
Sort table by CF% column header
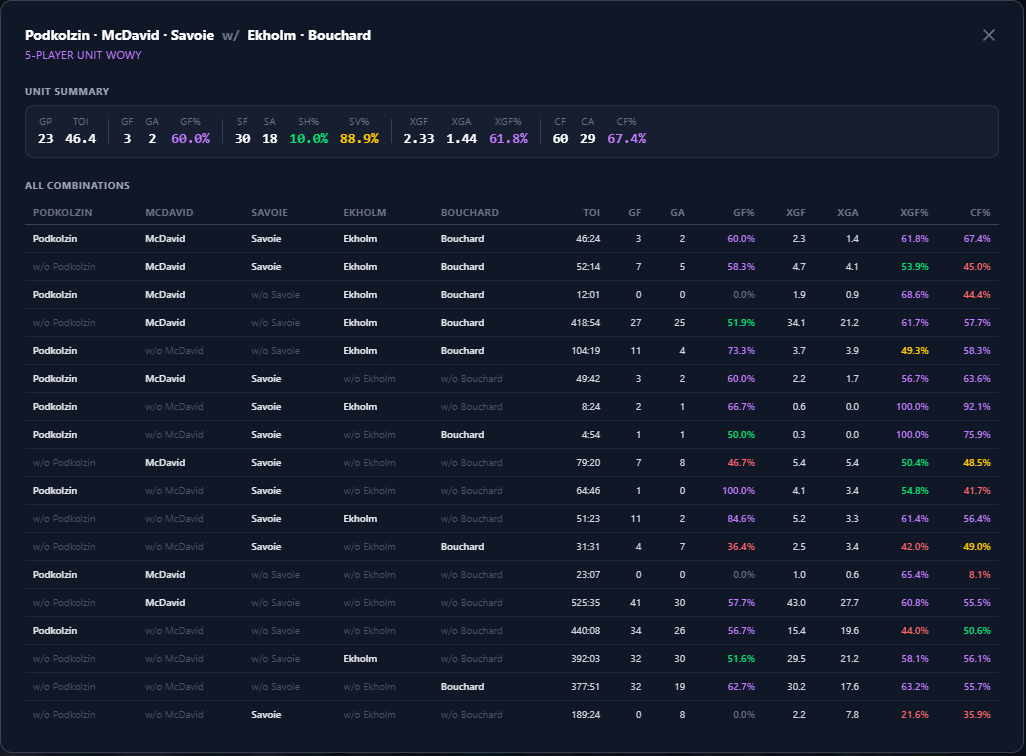pos(980,213)
